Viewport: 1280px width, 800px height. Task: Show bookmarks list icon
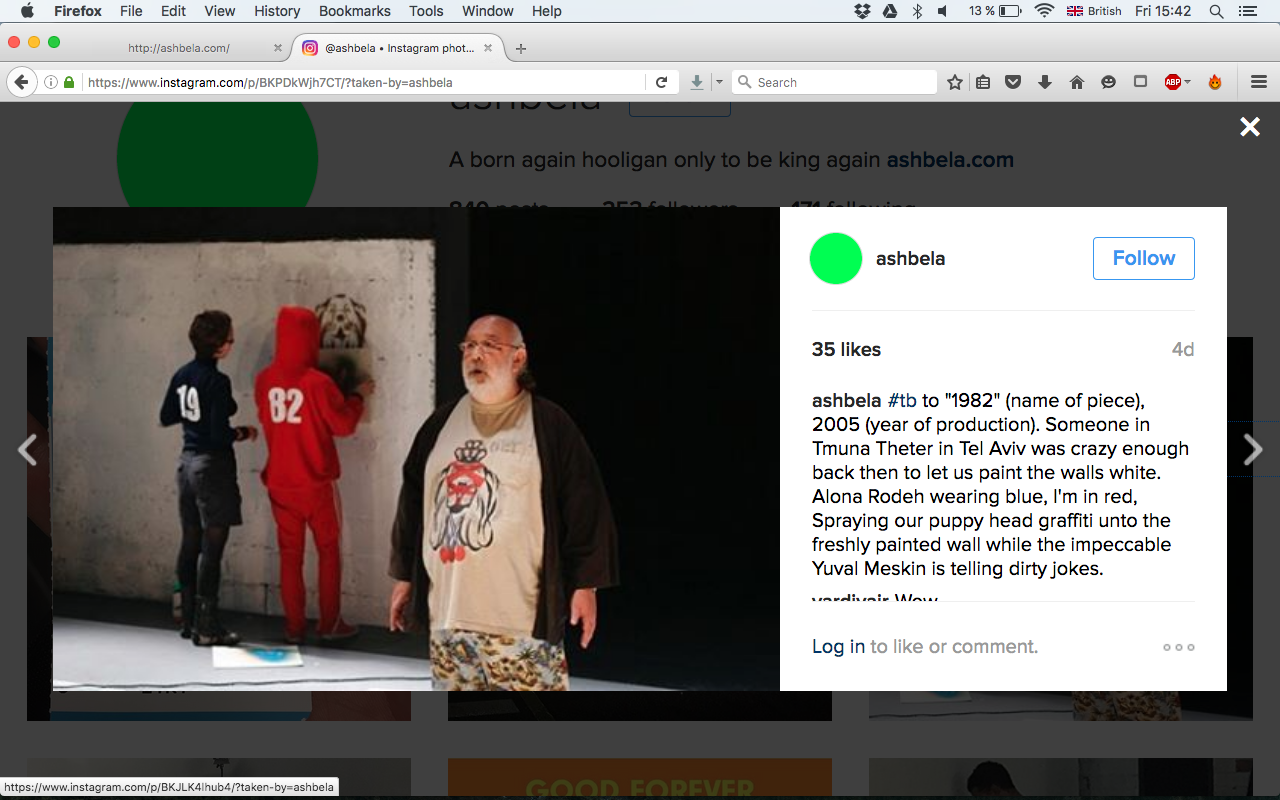click(x=983, y=82)
